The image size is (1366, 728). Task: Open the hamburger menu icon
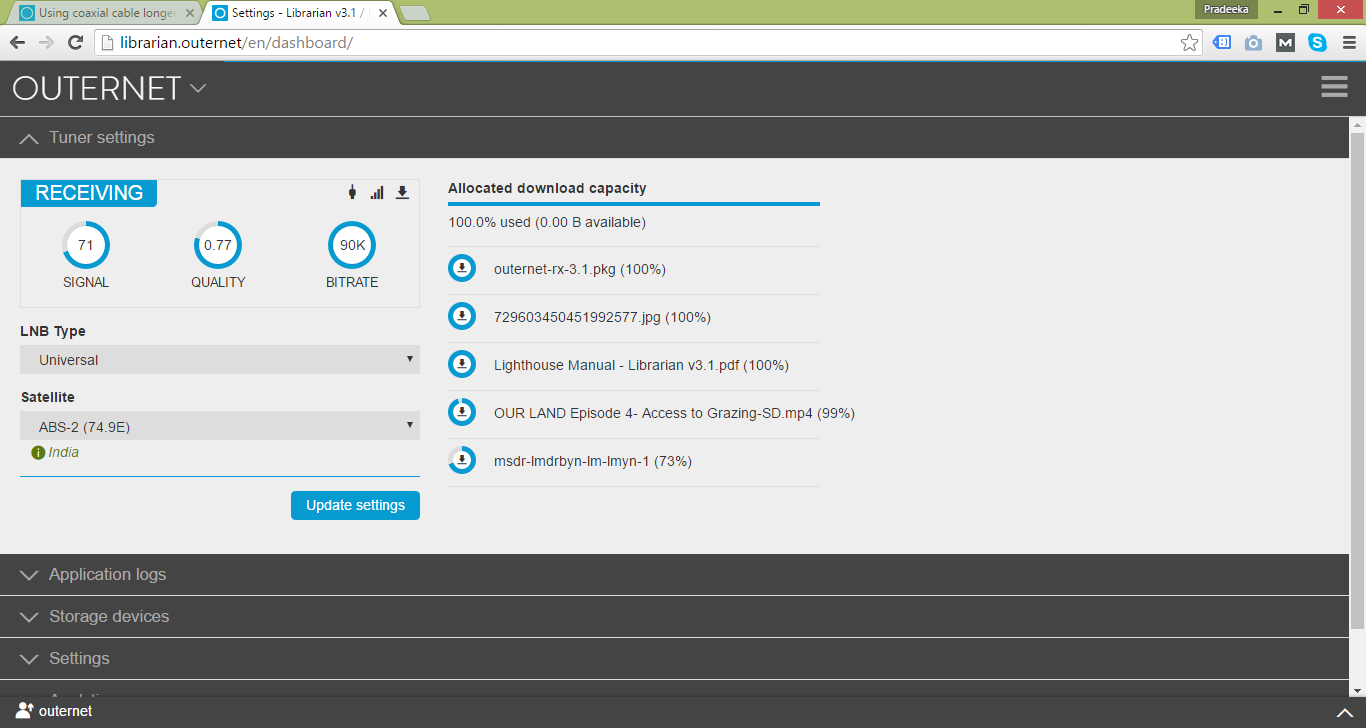(1334, 87)
